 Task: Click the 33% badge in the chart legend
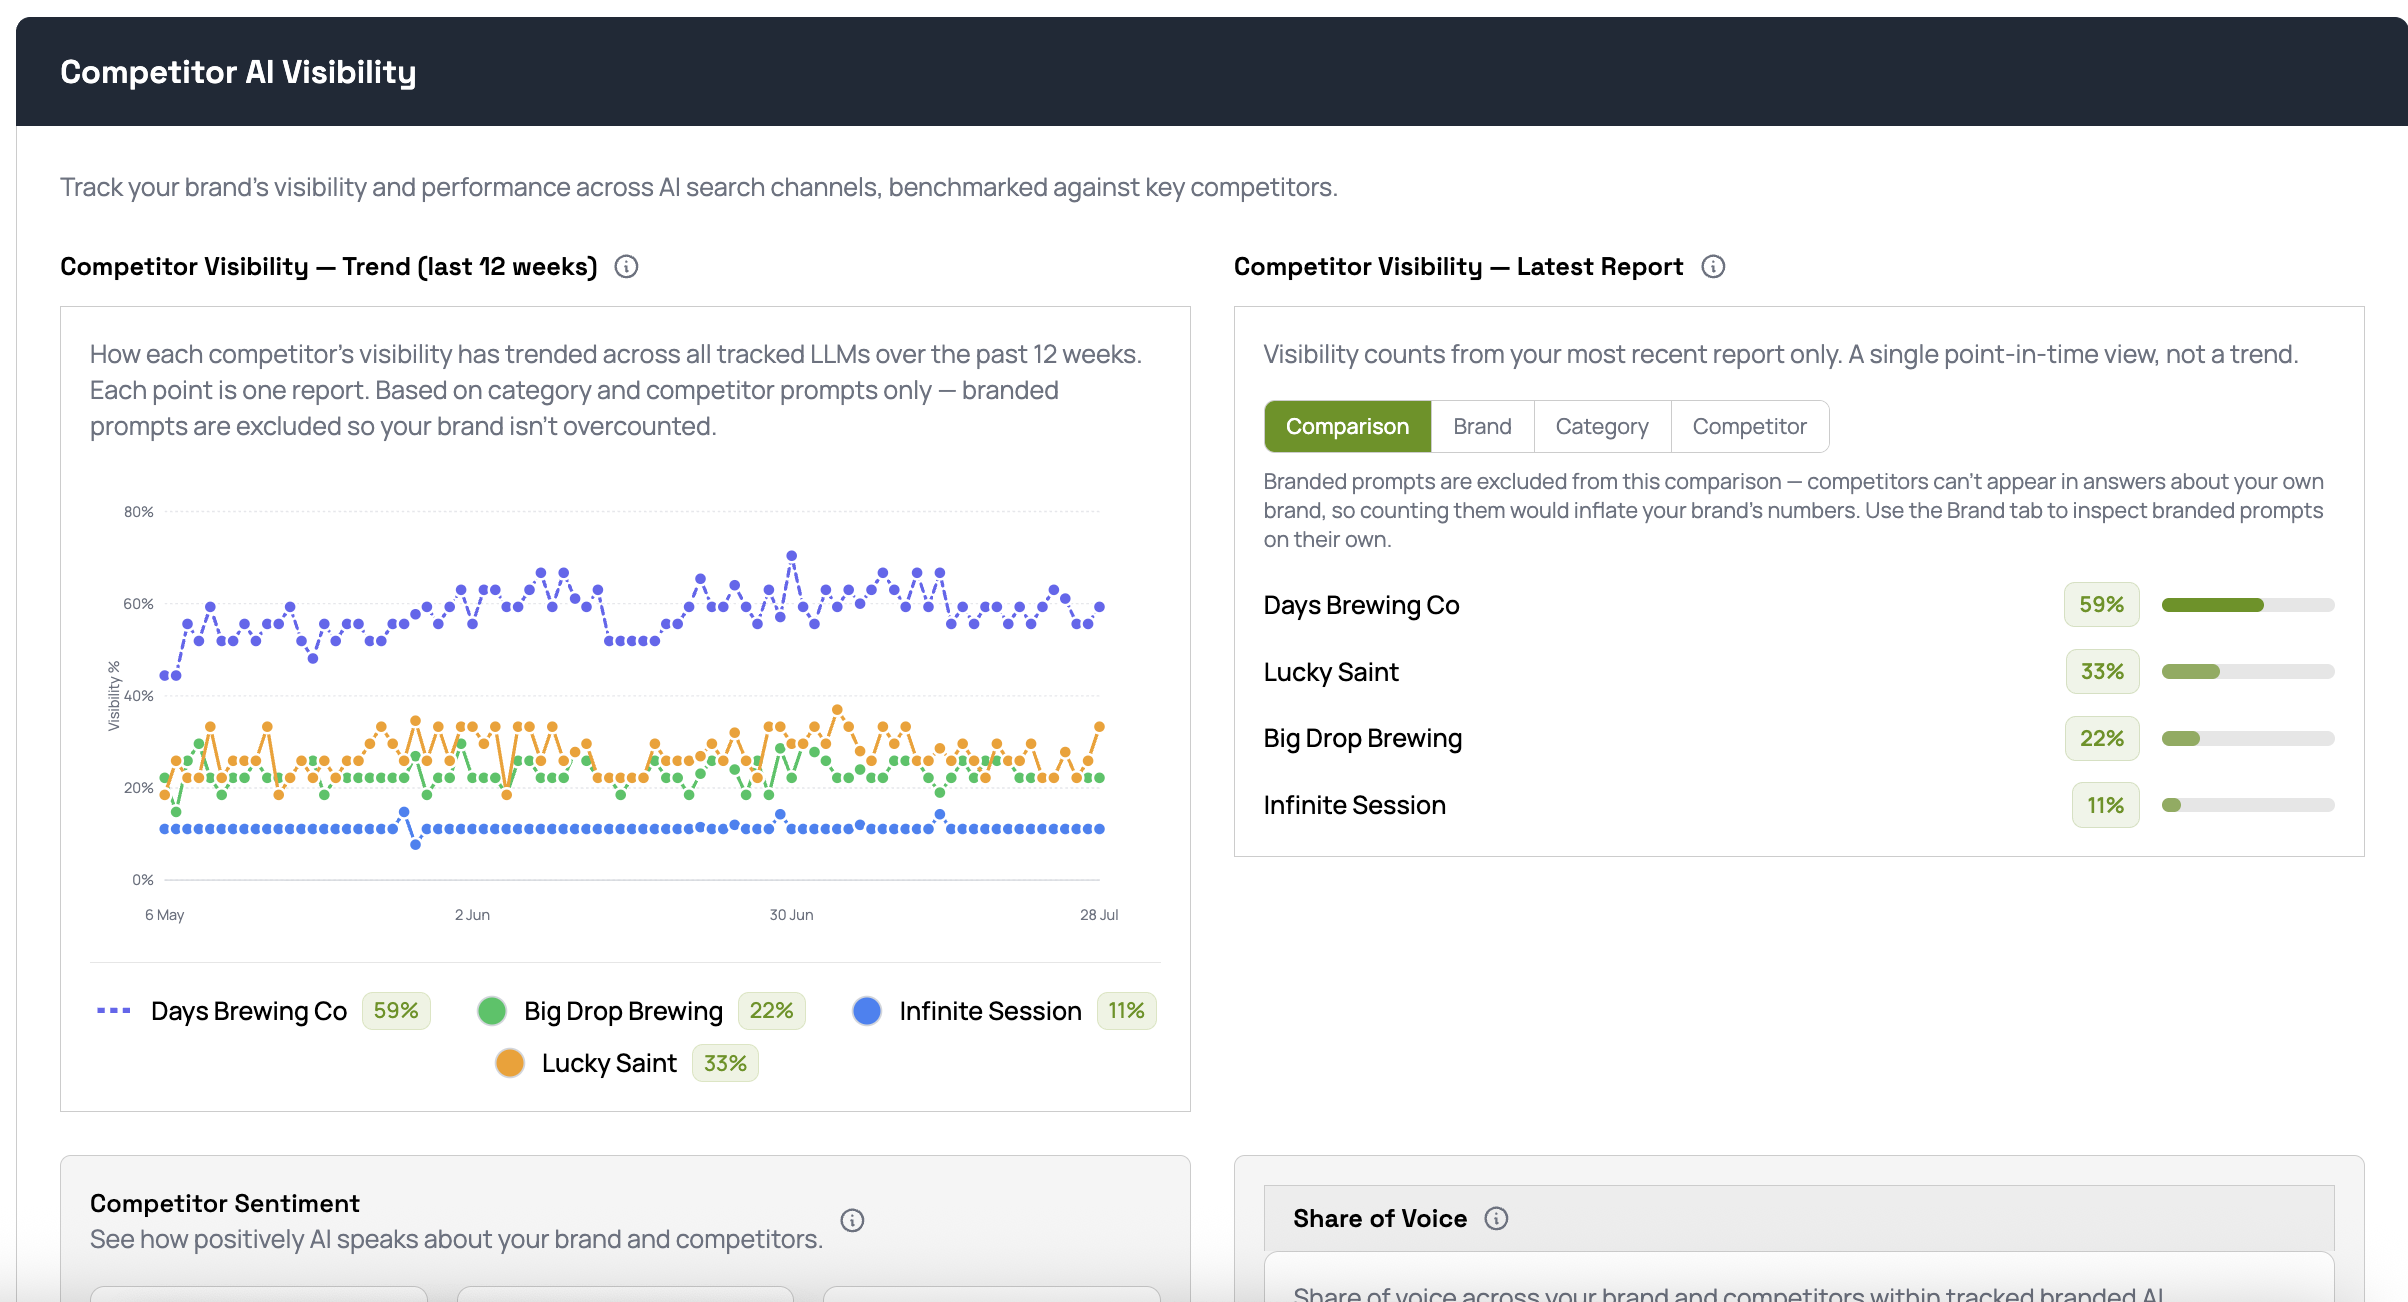pyautogui.click(x=725, y=1063)
